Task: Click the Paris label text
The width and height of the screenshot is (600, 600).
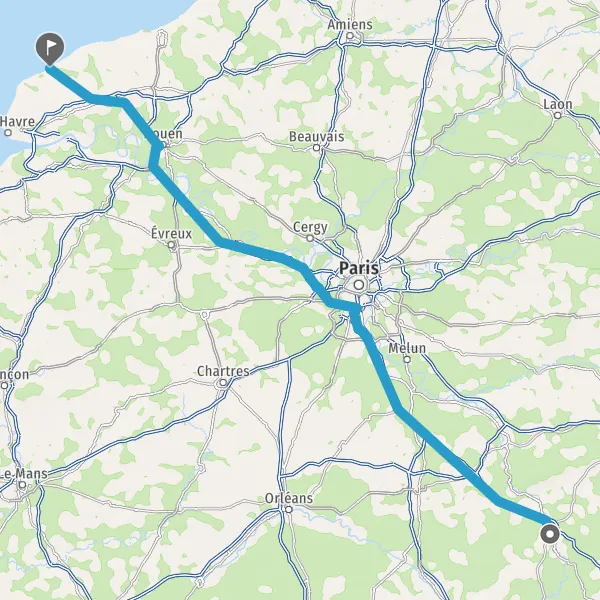Action: pyautogui.click(x=359, y=268)
